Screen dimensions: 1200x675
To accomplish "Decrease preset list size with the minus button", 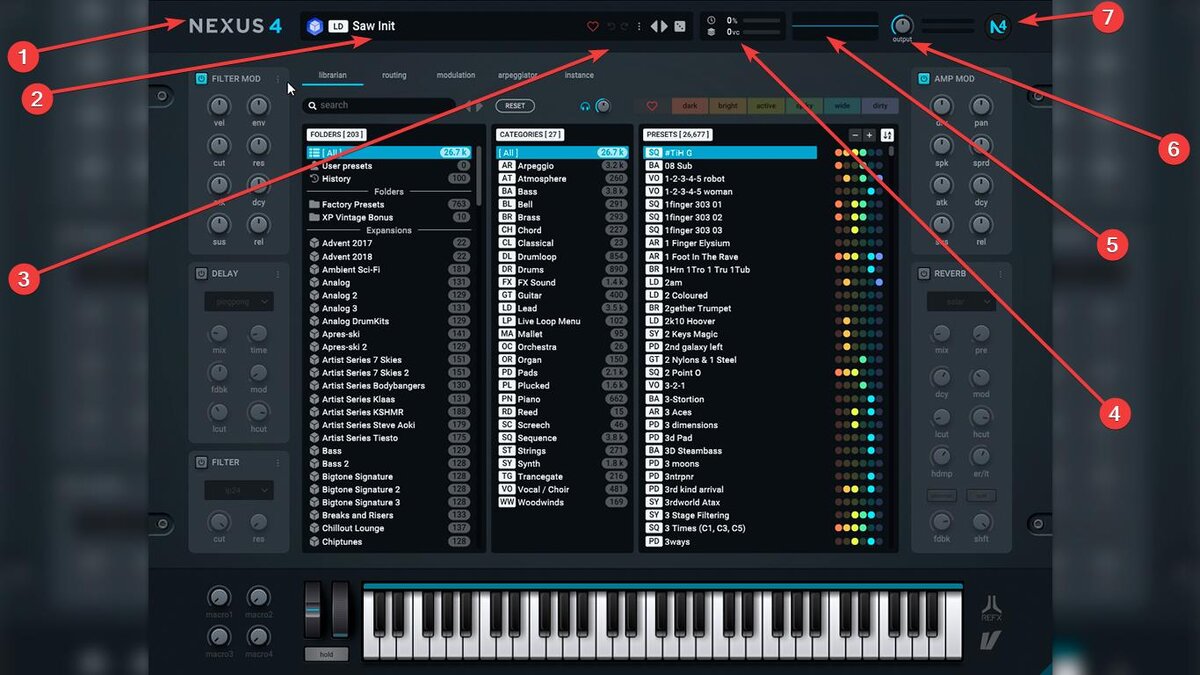I will 855,135.
